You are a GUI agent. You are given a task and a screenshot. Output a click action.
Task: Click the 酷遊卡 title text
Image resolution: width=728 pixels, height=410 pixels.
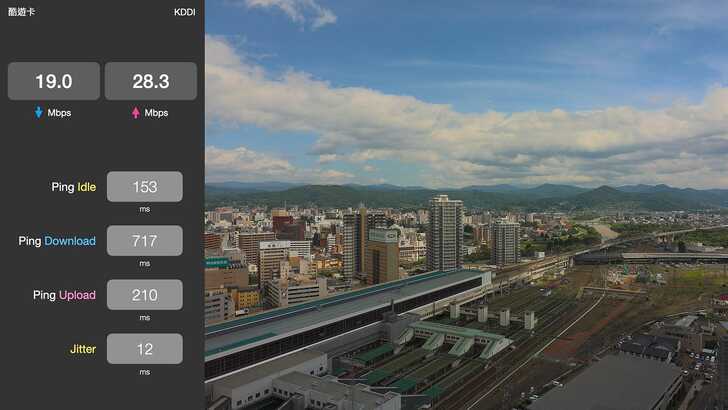click(21, 12)
